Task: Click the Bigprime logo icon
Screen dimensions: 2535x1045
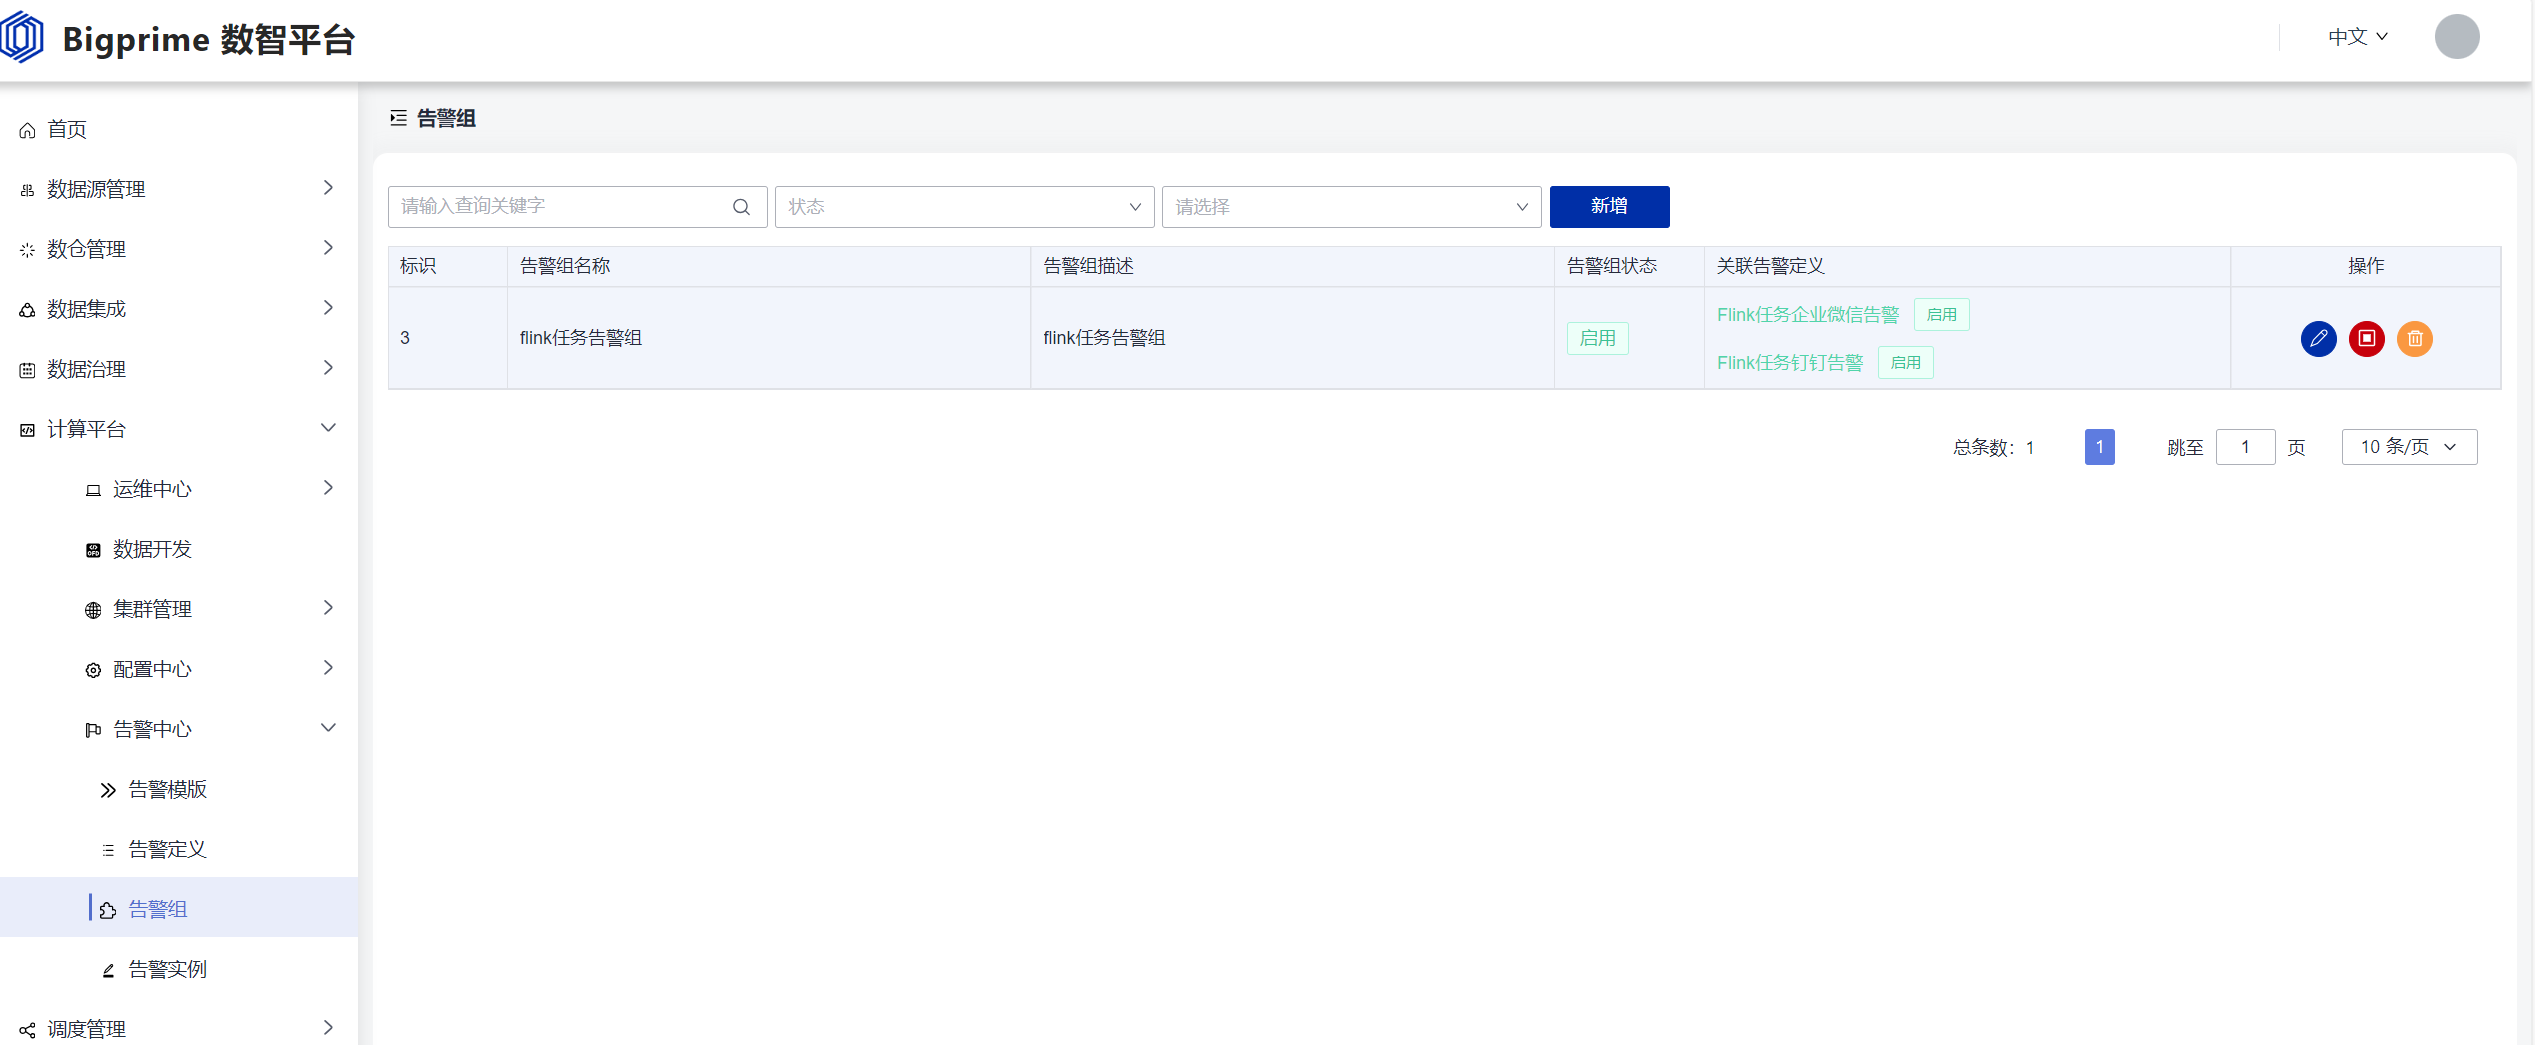Action: point(23,38)
